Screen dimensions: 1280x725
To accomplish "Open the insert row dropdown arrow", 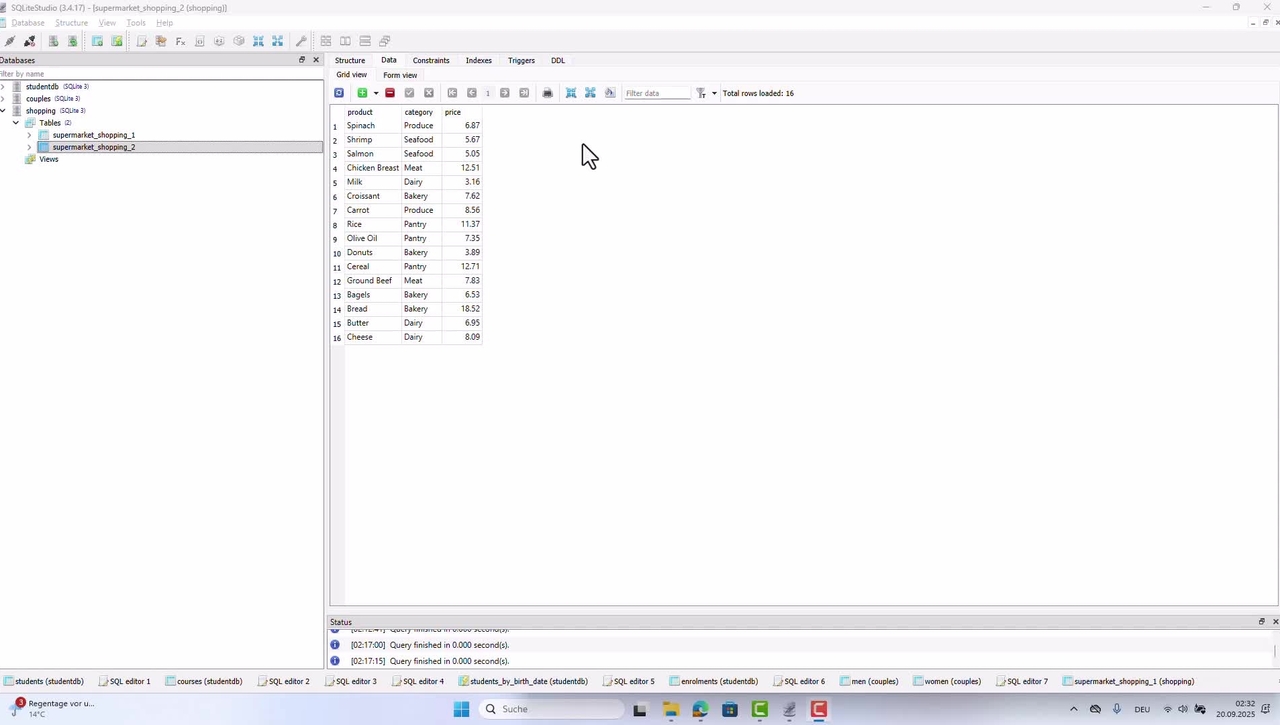I will click(376, 93).
